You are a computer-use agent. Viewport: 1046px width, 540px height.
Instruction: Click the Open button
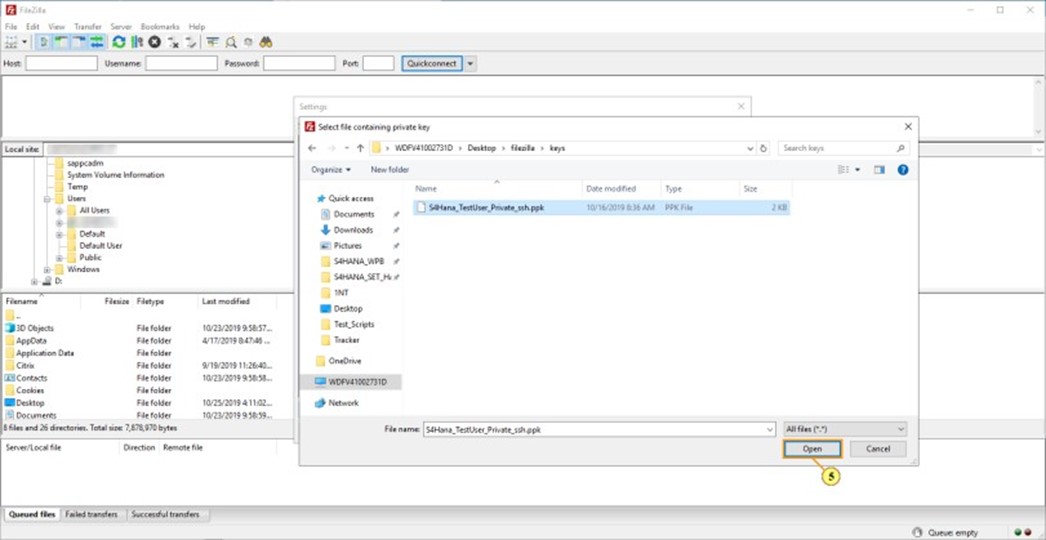click(812, 449)
